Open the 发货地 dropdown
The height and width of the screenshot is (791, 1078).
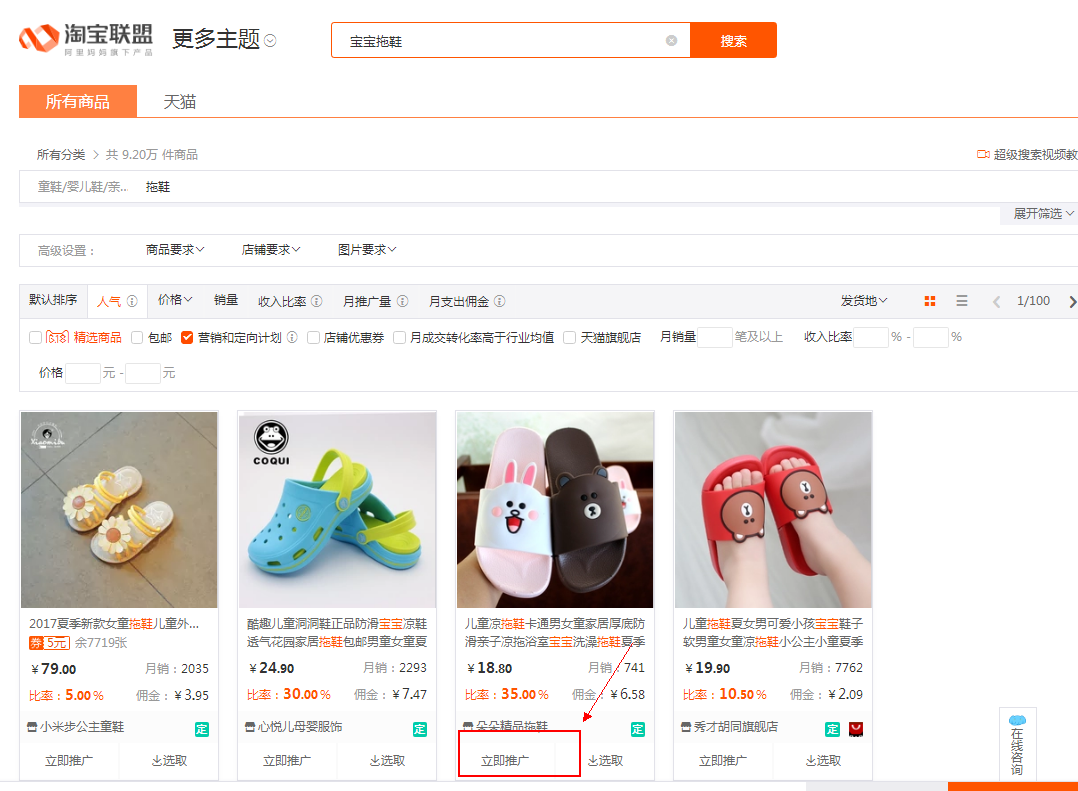tap(864, 301)
